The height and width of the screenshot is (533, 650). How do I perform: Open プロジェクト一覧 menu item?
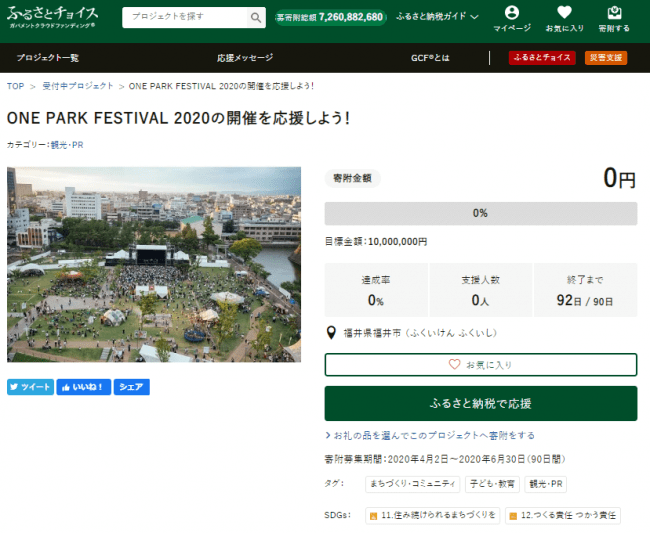(48, 58)
